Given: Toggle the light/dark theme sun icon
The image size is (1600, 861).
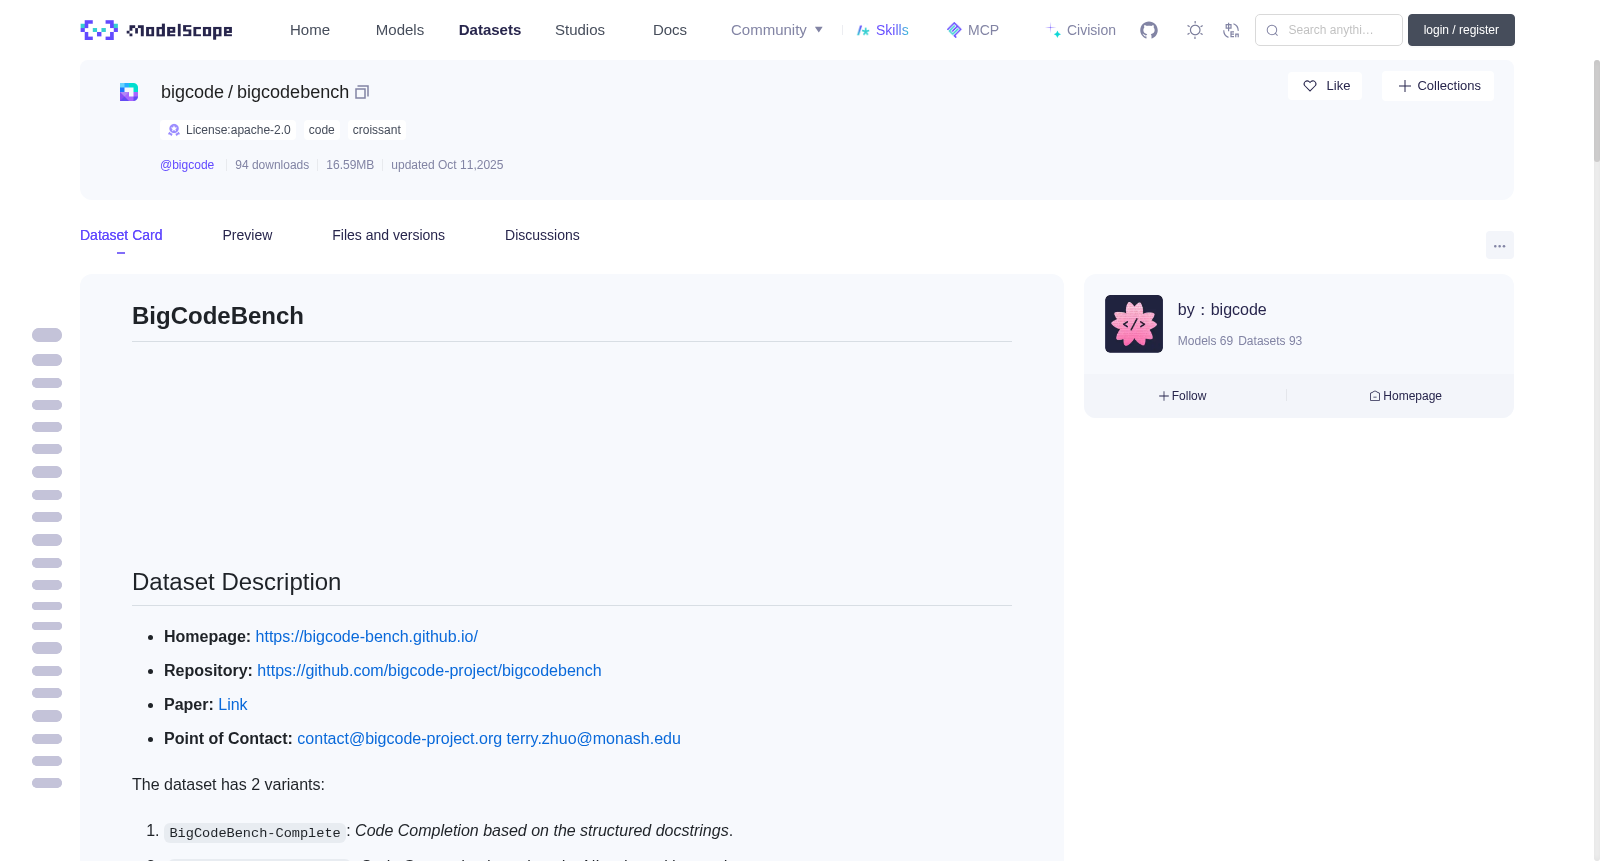Looking at the screenshot, I should coord(1195,30).
